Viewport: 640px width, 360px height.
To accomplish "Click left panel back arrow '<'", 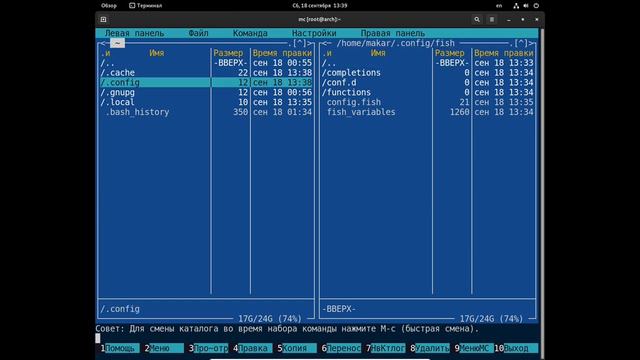I will pos(102,43).
